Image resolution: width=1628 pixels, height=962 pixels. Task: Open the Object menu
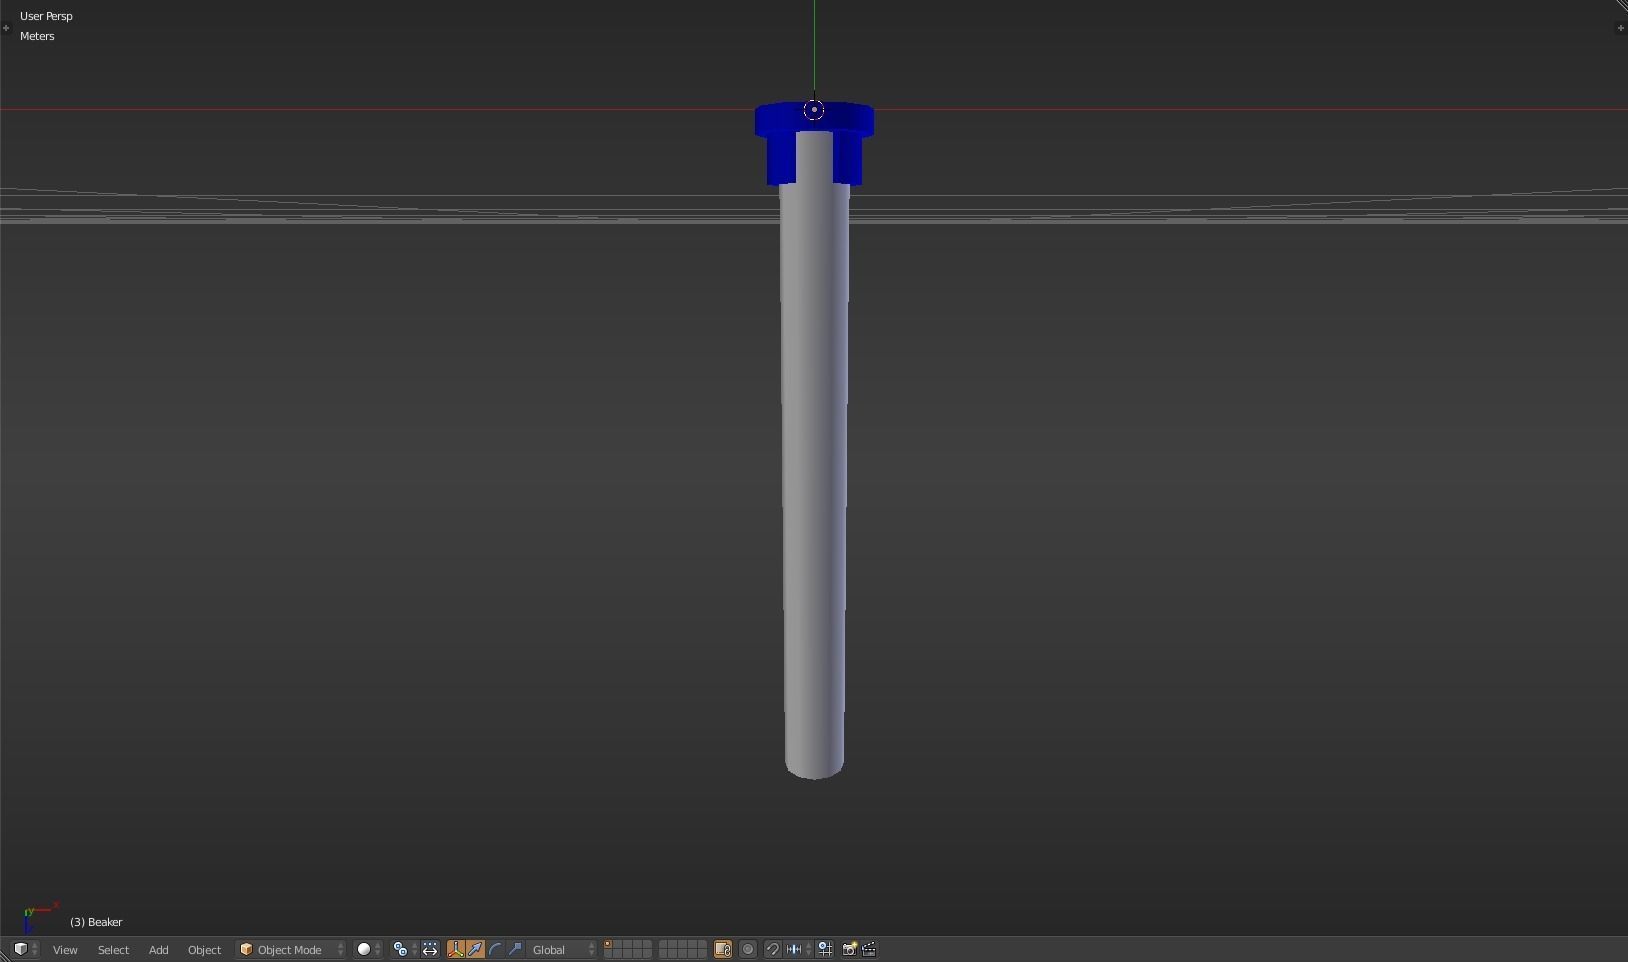(x=204, y=949)
